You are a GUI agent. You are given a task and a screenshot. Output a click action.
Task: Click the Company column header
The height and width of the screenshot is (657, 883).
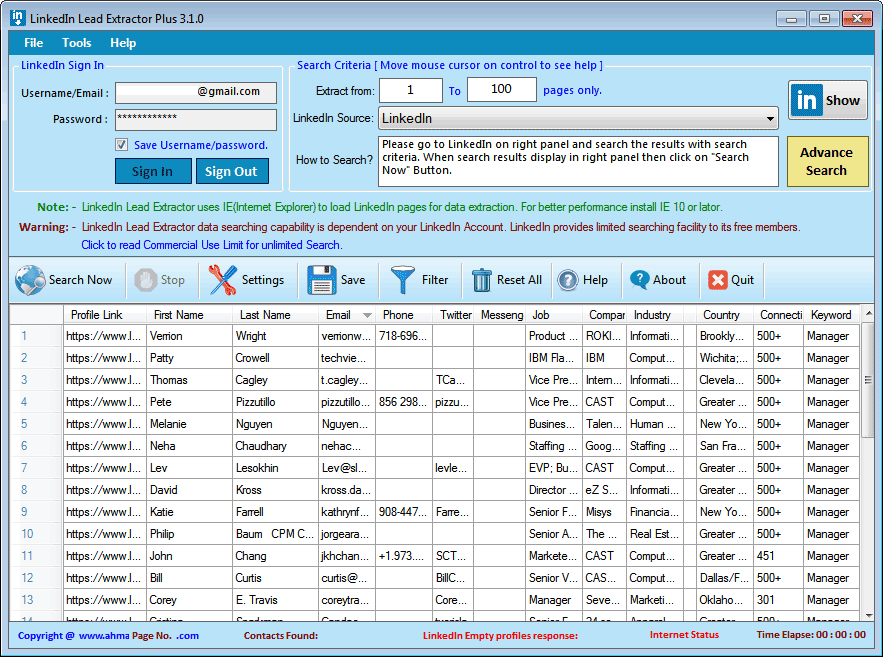(605, 315)
